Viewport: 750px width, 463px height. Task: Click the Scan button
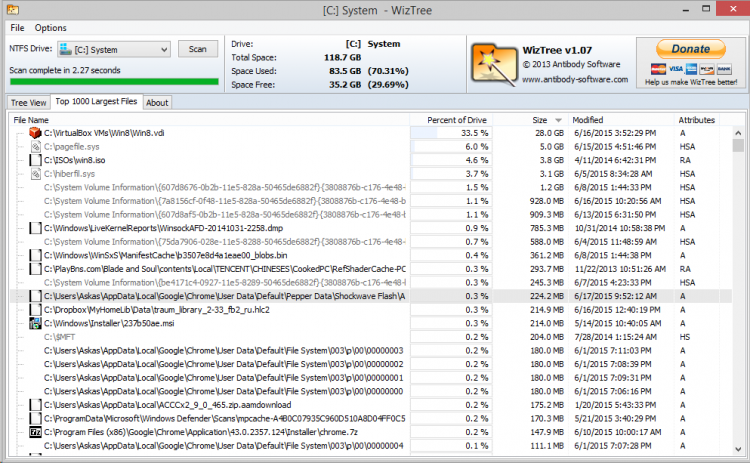tap(198, 49)
